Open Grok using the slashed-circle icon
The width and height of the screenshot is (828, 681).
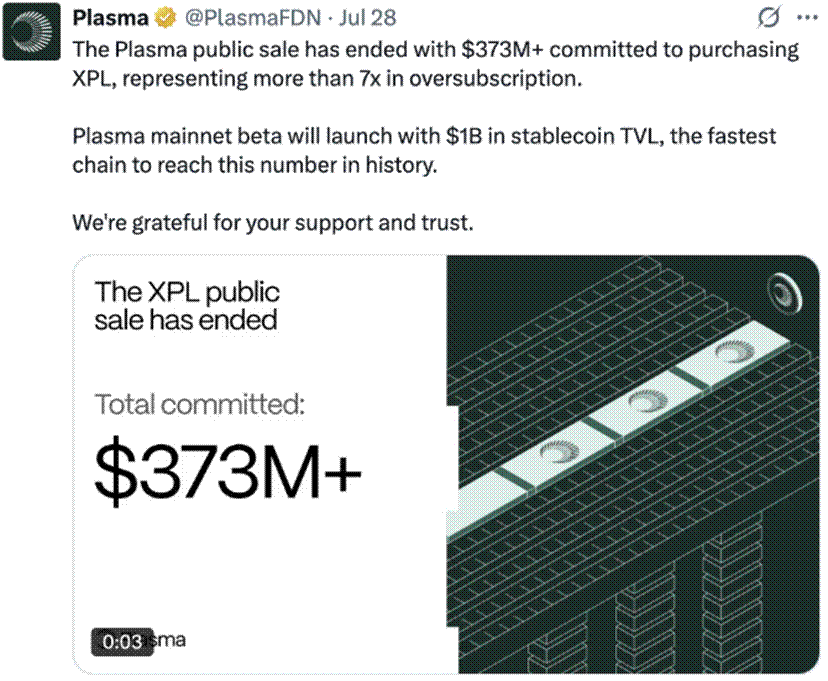(770, 15)
